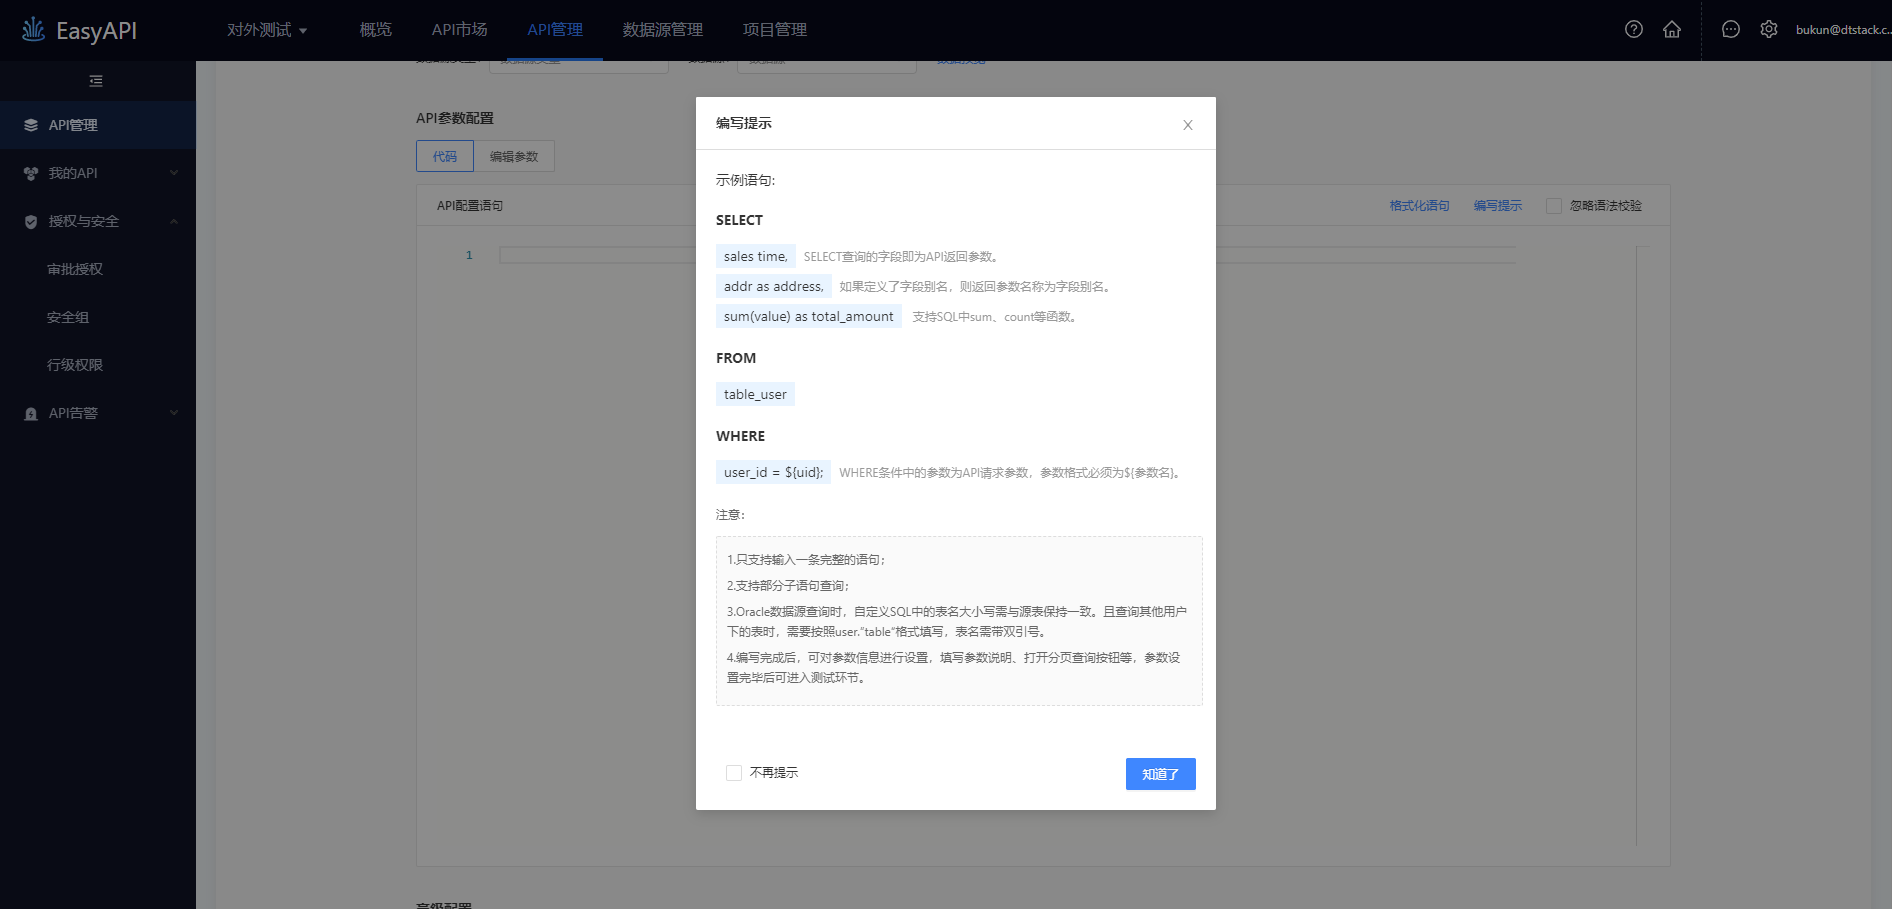1892x909 pixels.
Task: Click the 'sales time,' example snippet
Action: point(756,256)
